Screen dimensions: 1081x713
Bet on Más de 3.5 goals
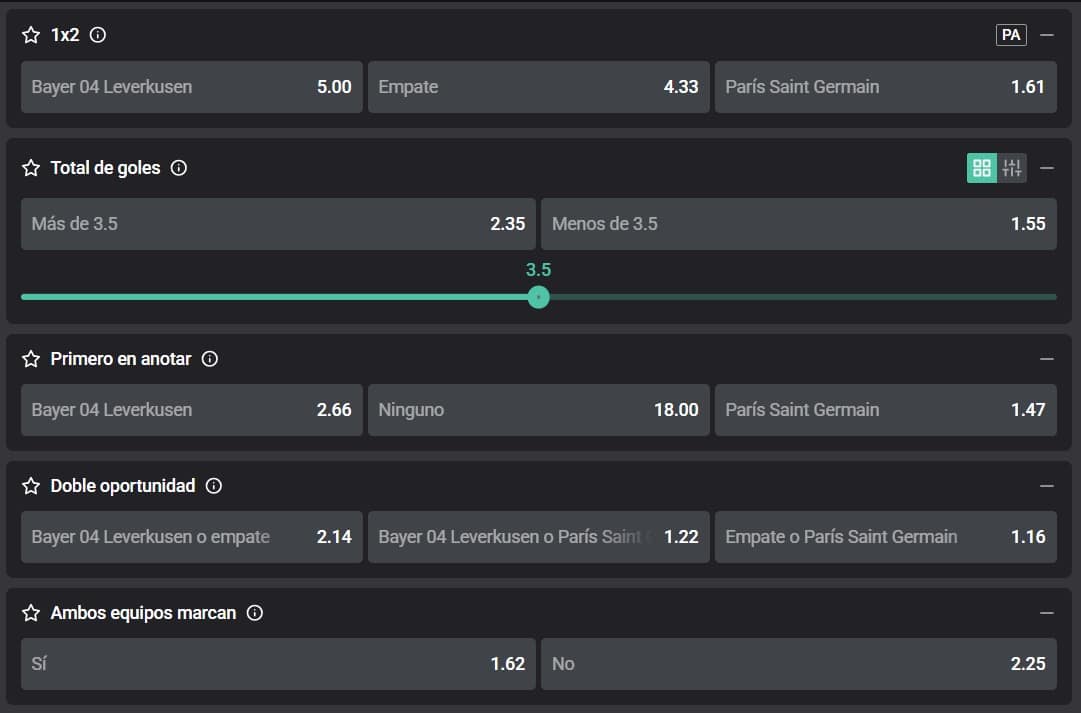(278, 224)
